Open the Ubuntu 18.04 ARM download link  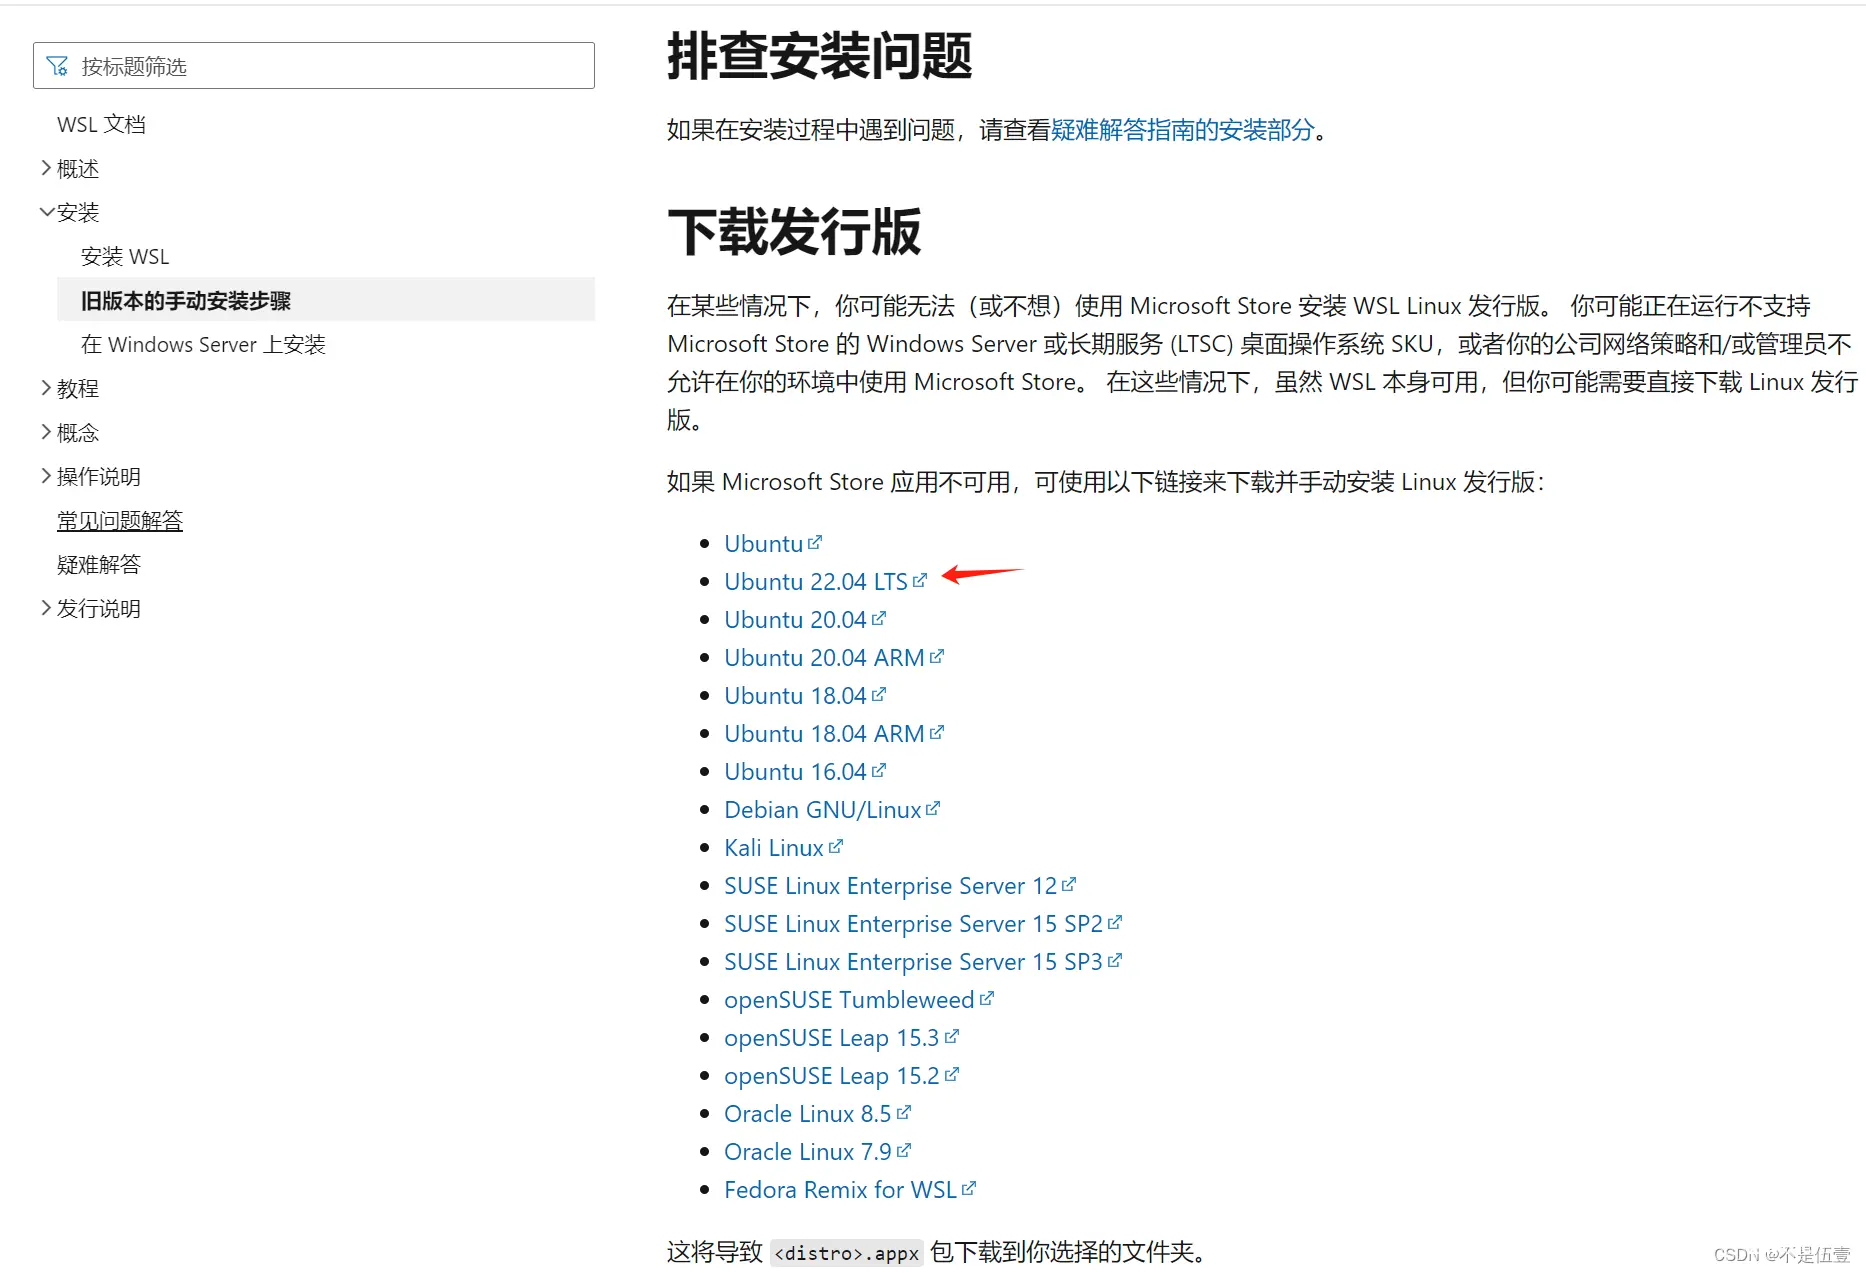[824, 733]
